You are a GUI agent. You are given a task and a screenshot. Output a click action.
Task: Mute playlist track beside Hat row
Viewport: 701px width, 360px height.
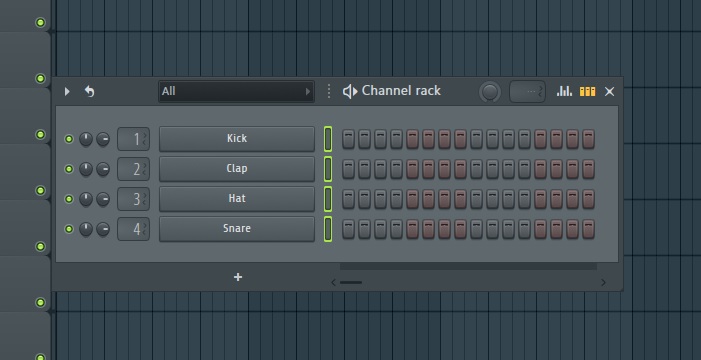[x=40, y=191]
